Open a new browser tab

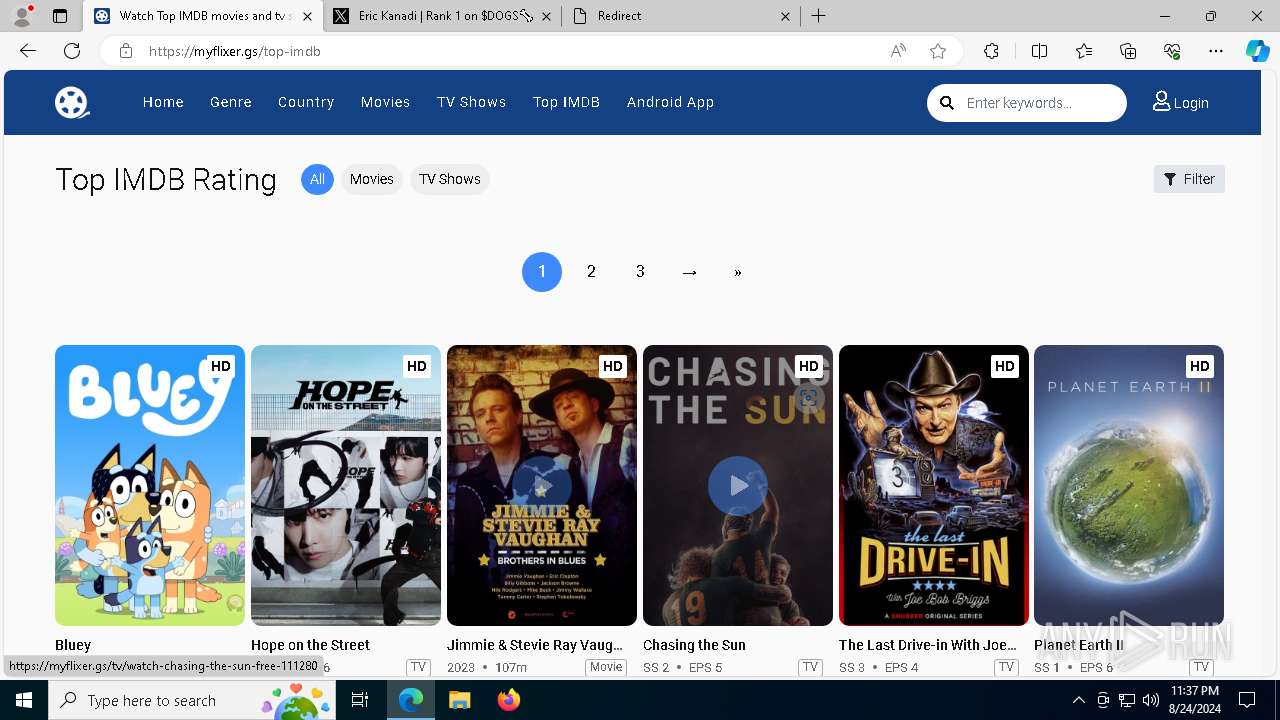pos(818,16)
